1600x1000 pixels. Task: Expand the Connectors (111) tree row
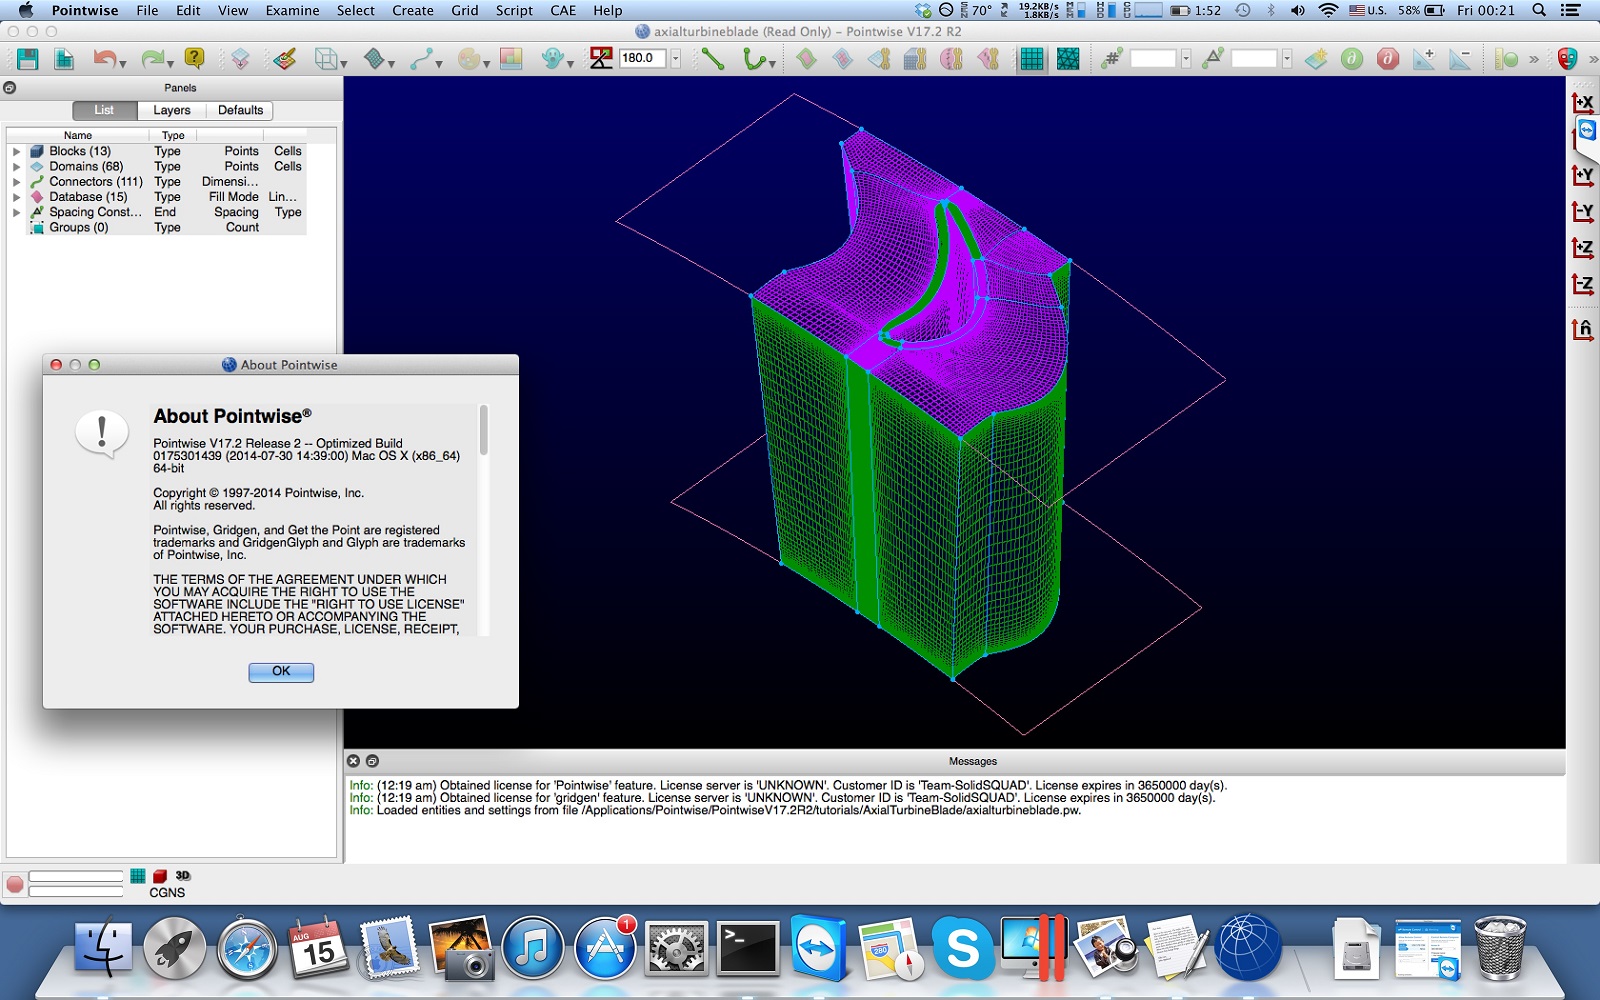(x=16, y=182)
